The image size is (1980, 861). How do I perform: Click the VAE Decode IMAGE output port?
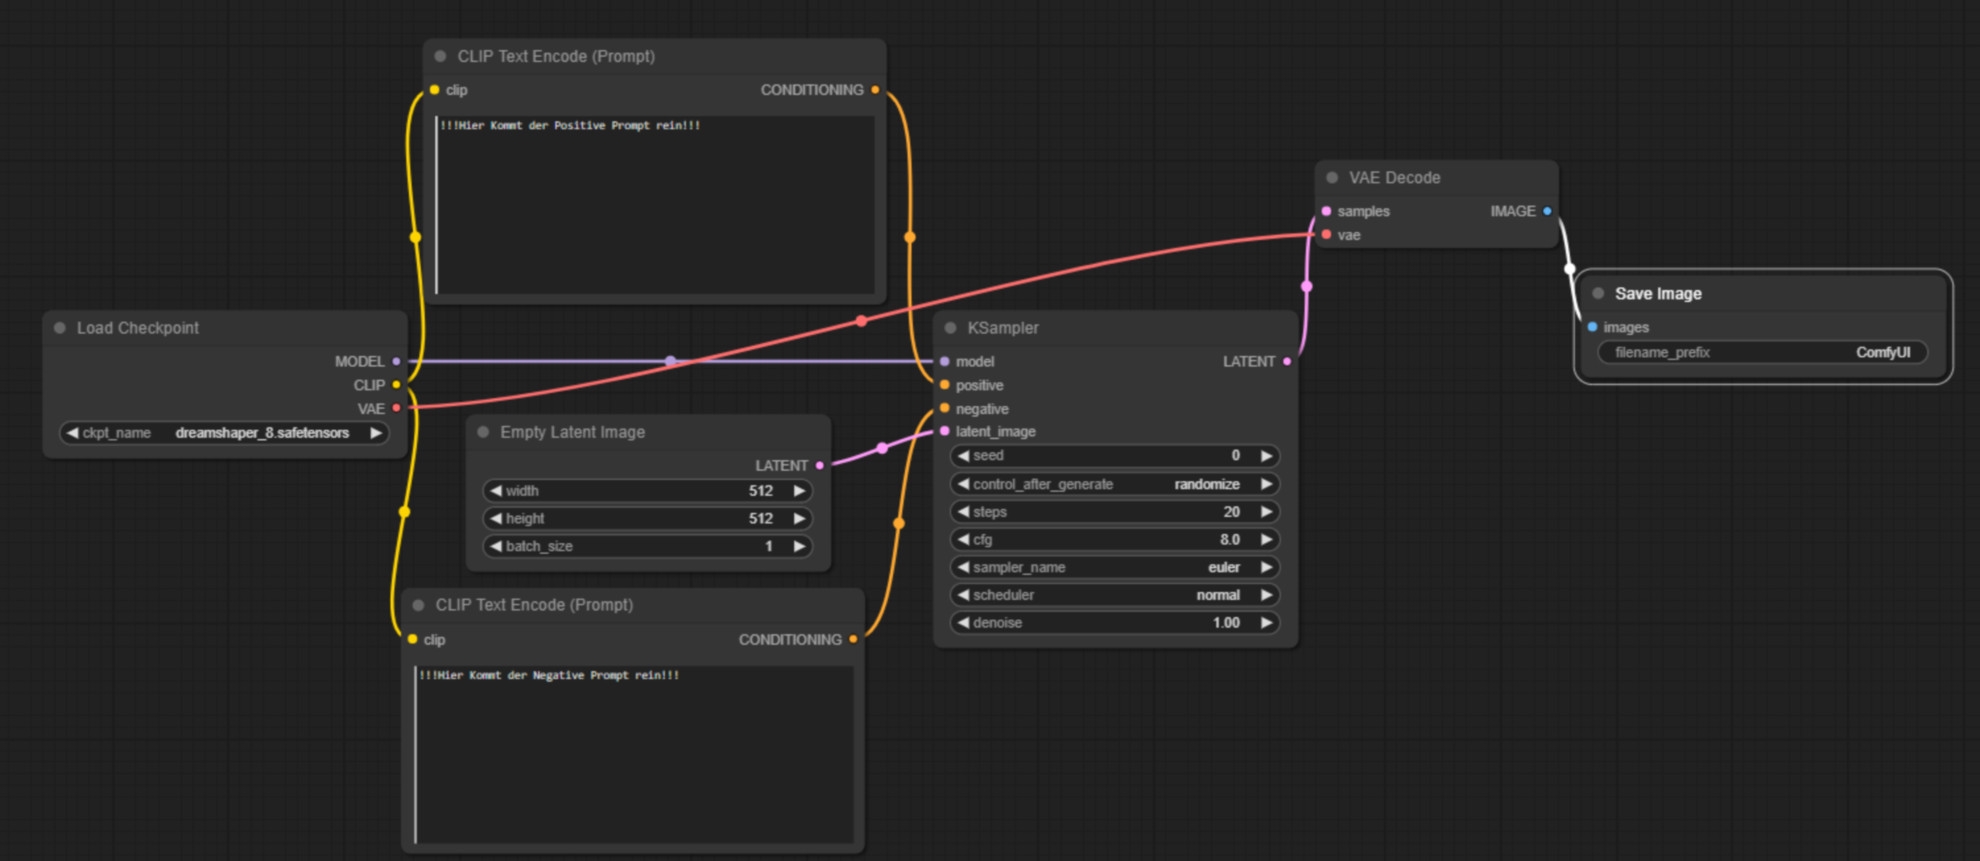tap(1547, 211)
